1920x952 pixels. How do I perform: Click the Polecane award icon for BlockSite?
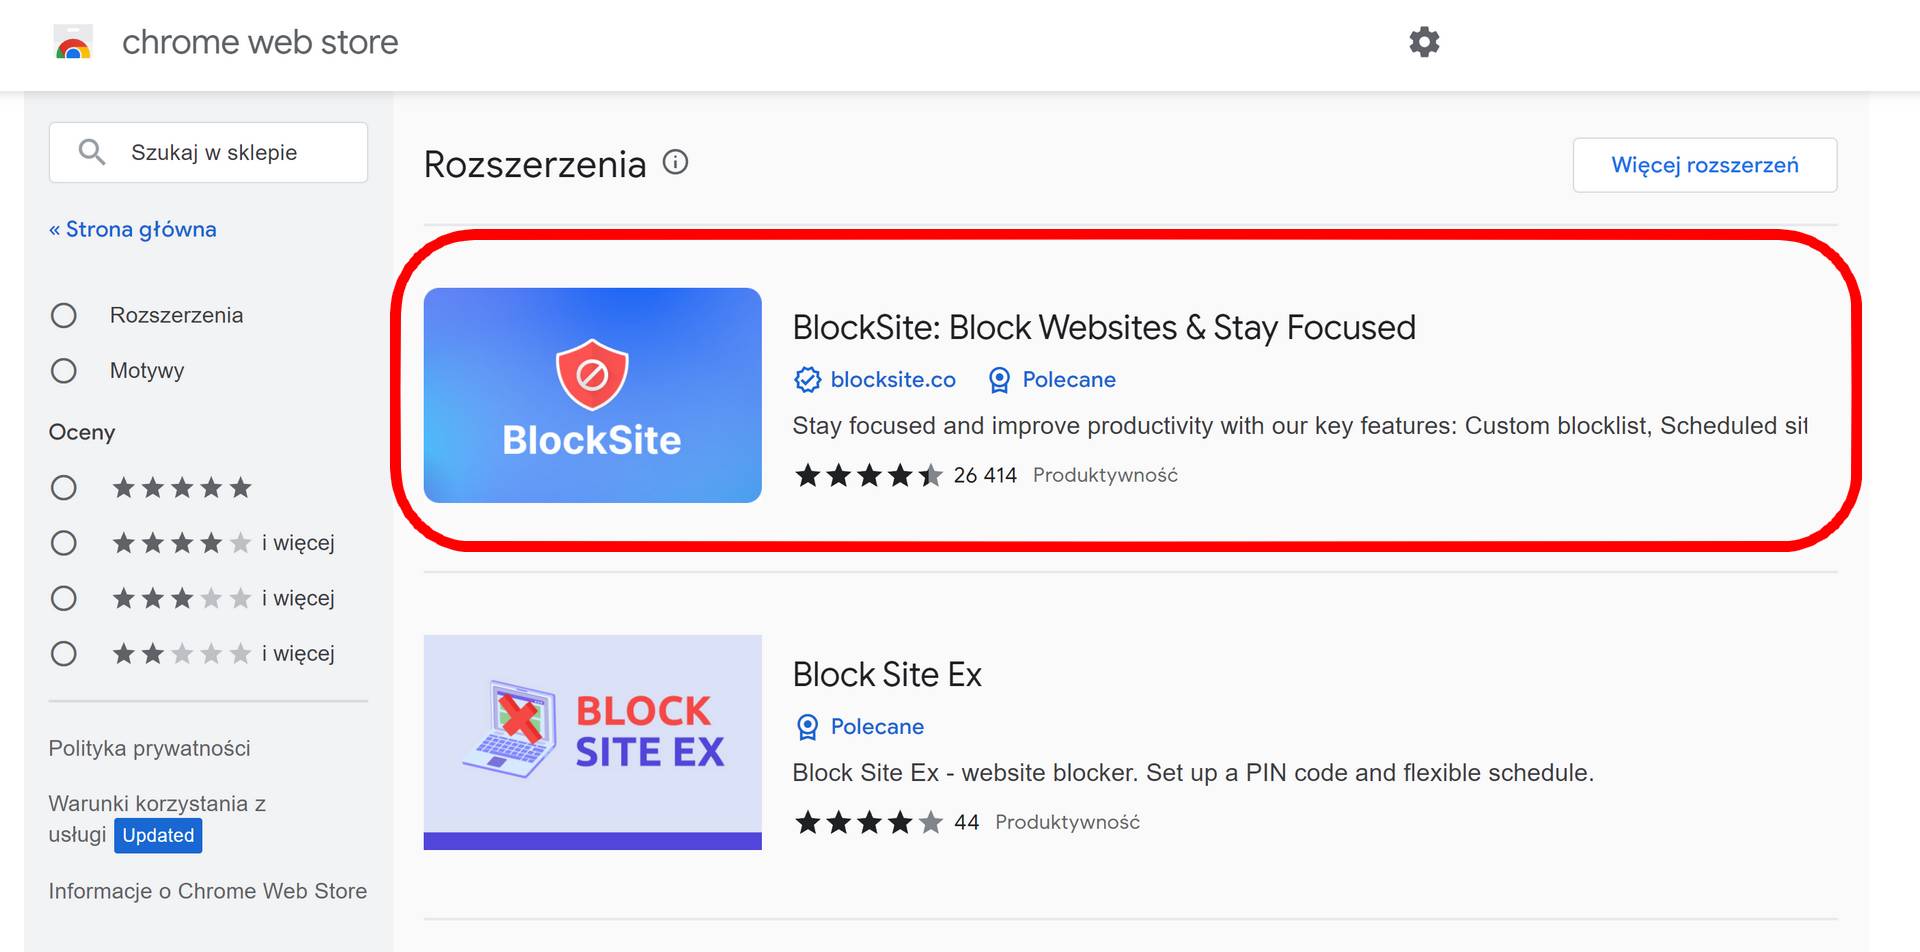tap(999, 380)
